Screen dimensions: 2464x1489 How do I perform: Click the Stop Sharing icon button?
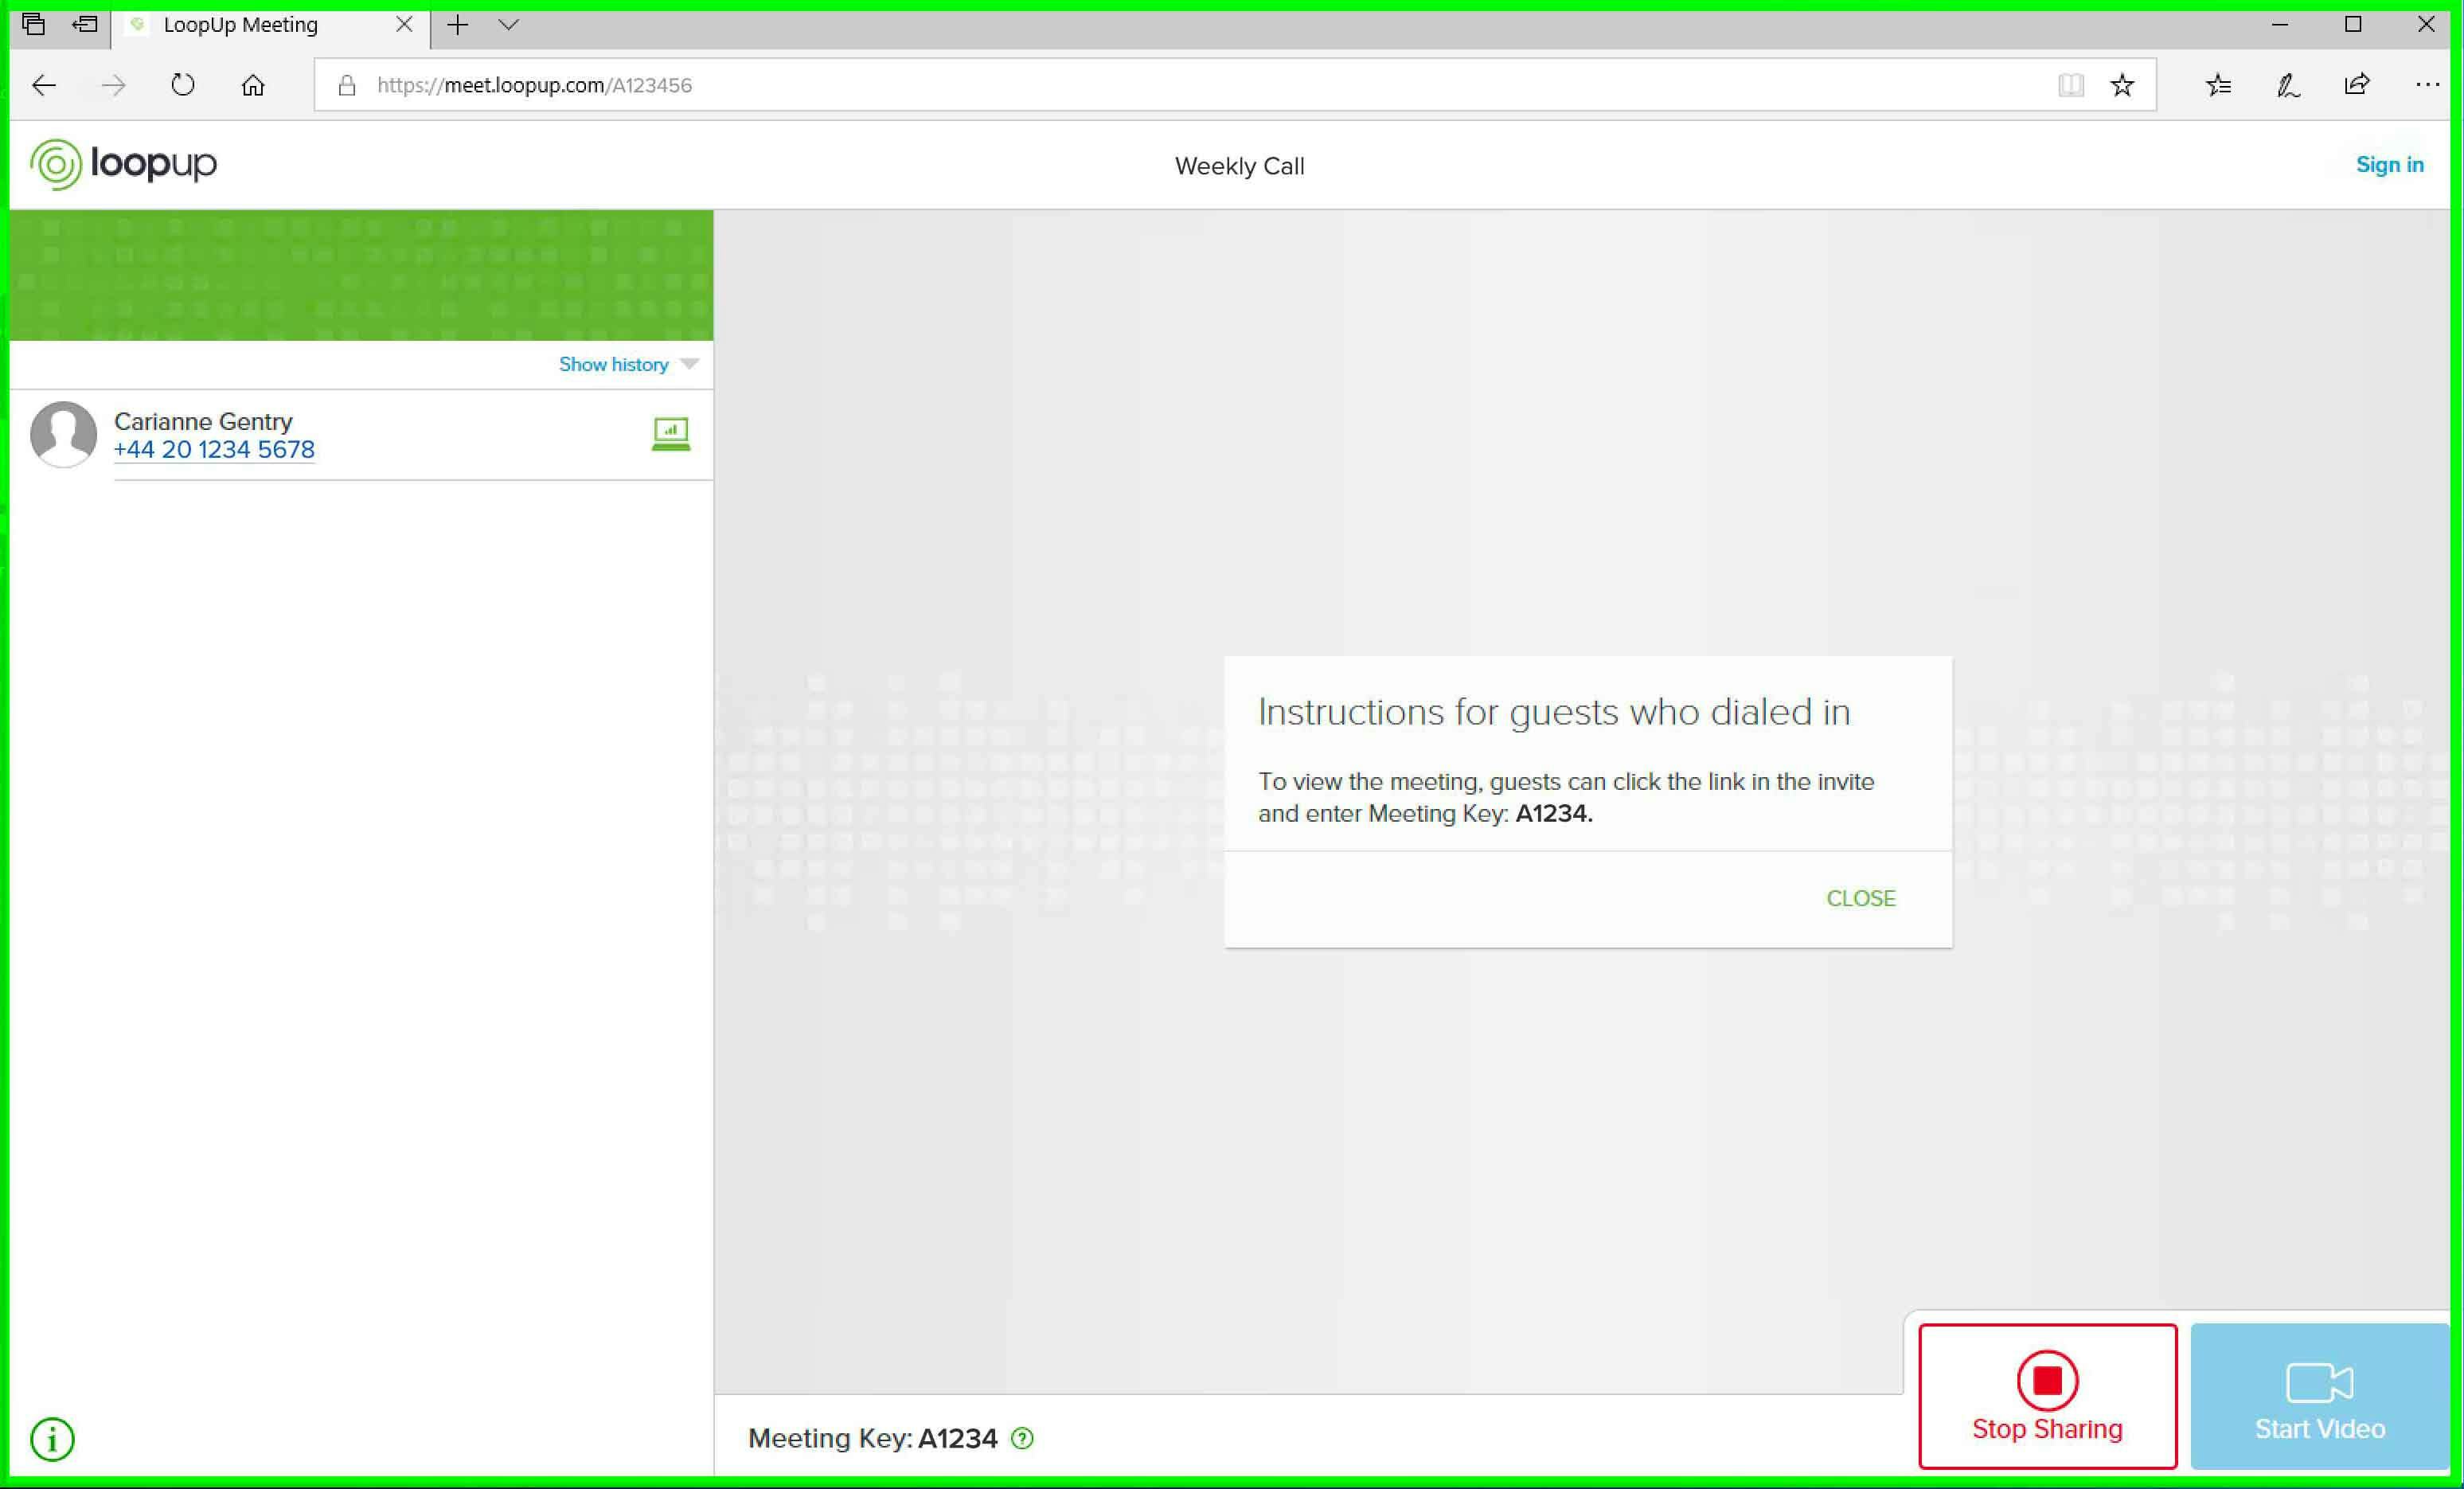click(2047, 1380)
